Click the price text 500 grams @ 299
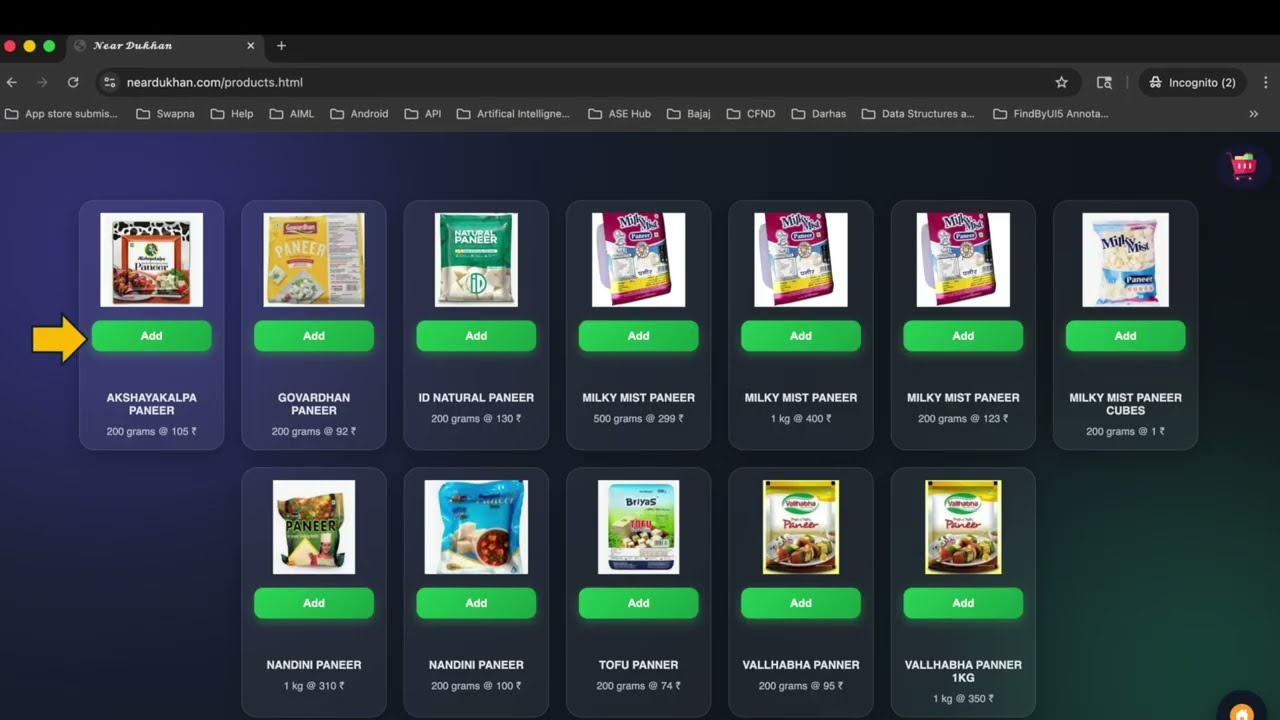 point(638,419)
